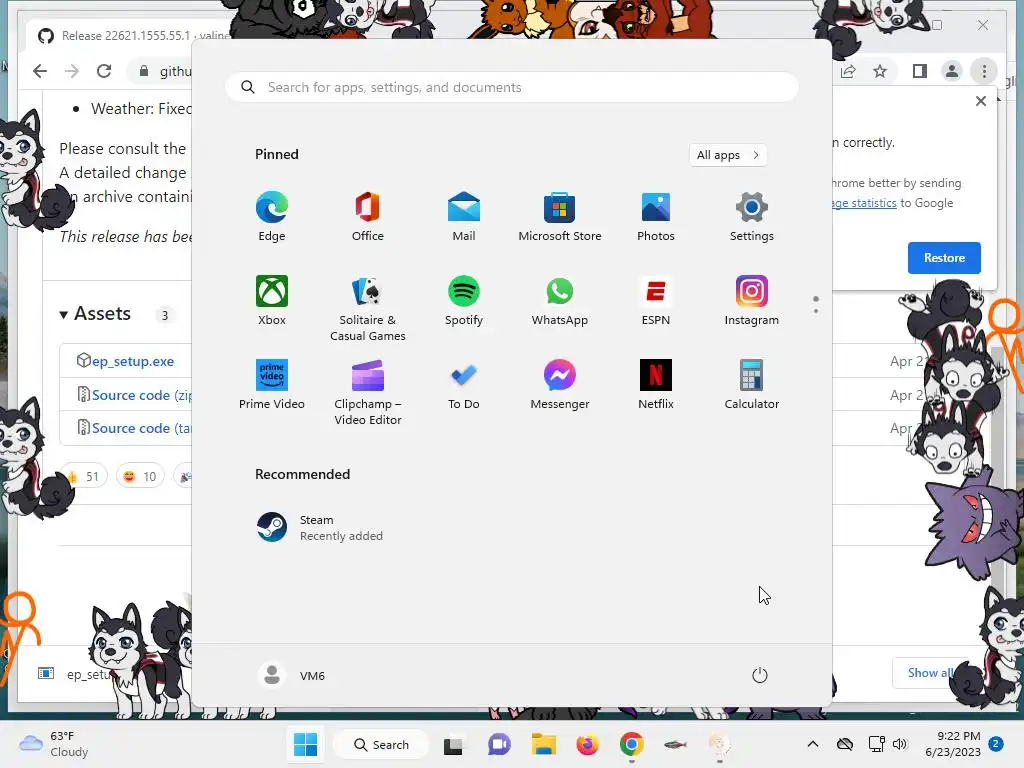Open taskbar Search box

[x=381, y=744]
